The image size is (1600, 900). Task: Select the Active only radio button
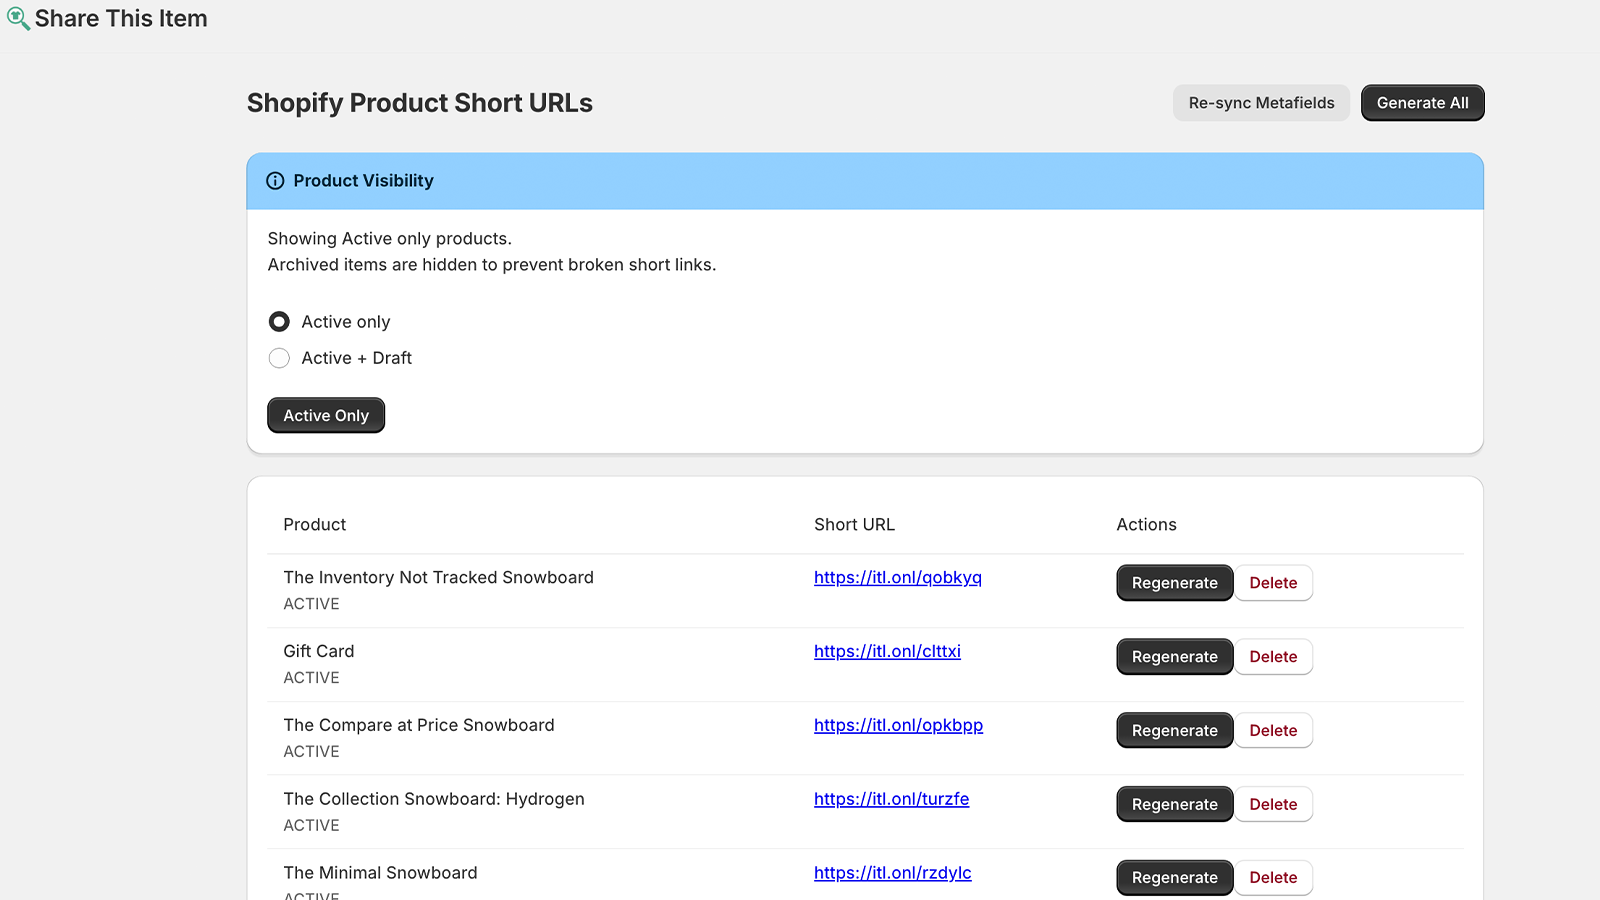[279, 322]
